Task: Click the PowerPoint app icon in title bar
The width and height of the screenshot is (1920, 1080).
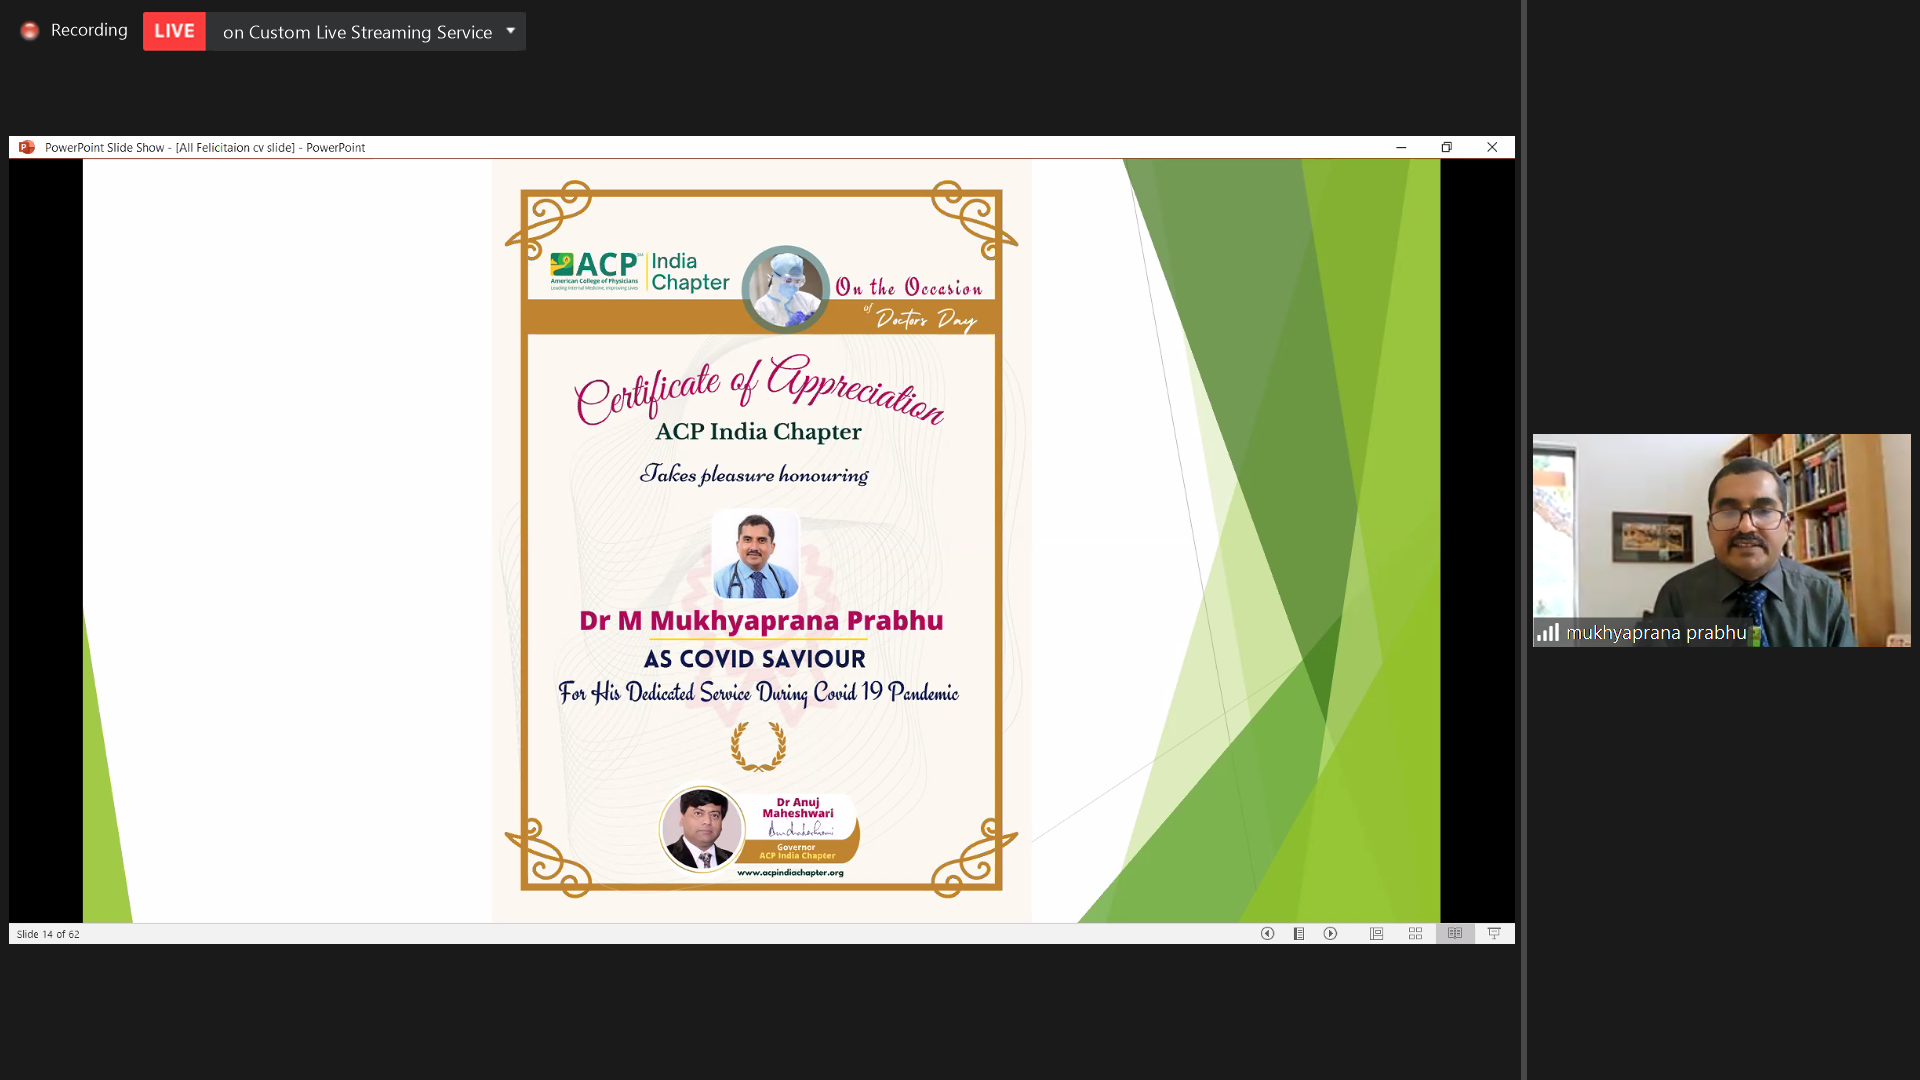Action: 27,147
